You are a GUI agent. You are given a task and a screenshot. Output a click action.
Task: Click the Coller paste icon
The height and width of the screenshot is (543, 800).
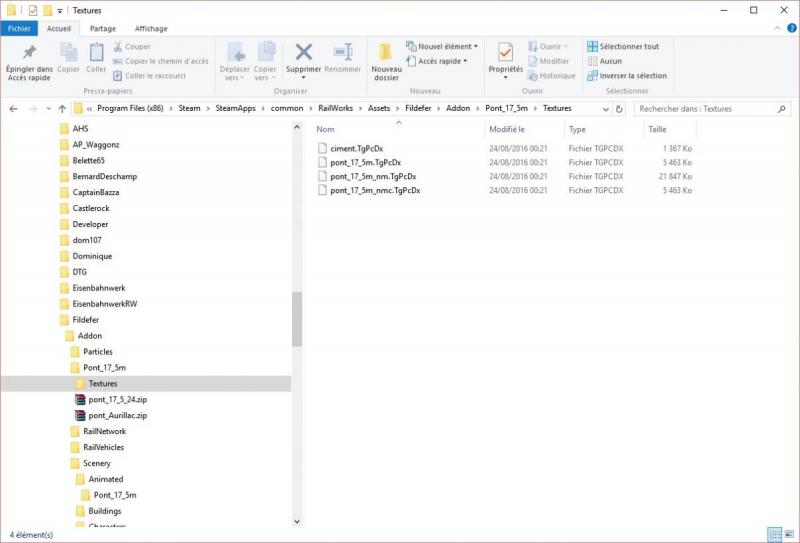click(96, 52)
